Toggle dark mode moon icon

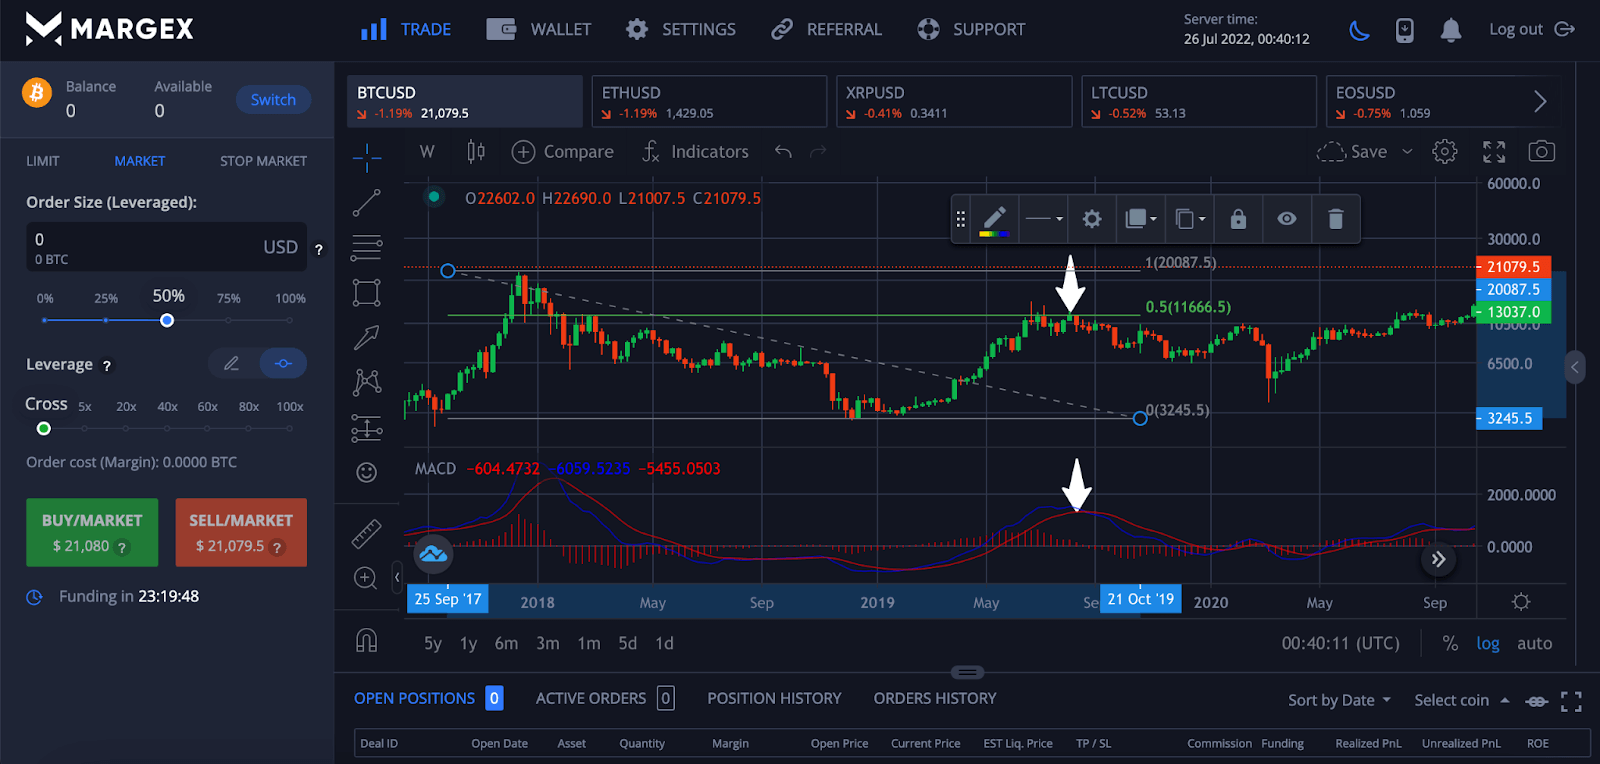coord(1359,30)
